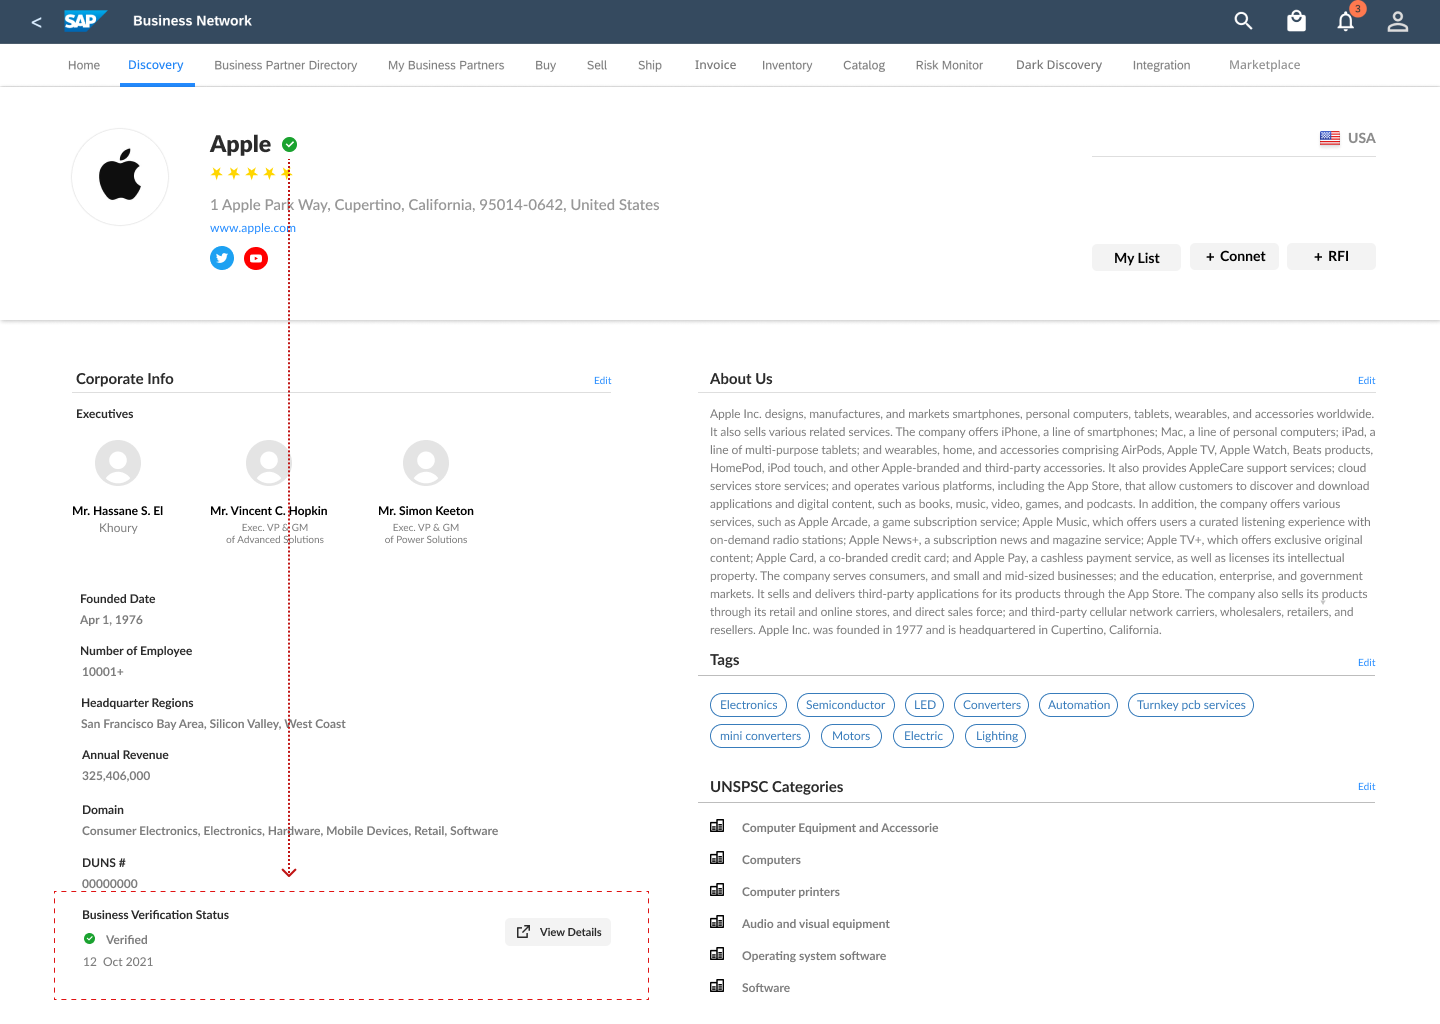The image size is (1440, 1024).
Task: Open the Integration tab
Action: click(1161, 65)
